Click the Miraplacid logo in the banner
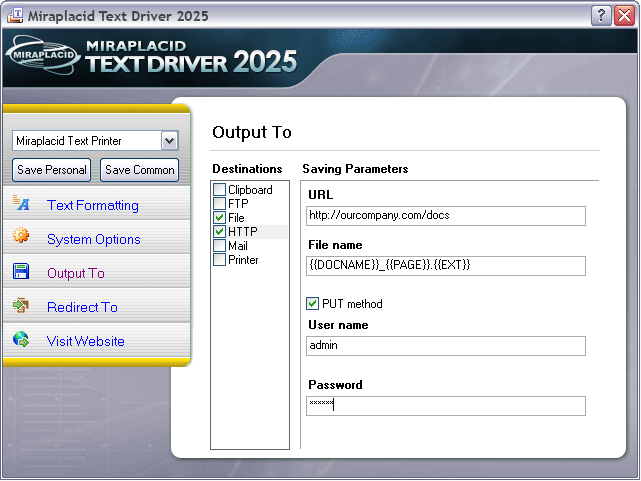The height and width of the screenshot is (481, 641). 43,55
